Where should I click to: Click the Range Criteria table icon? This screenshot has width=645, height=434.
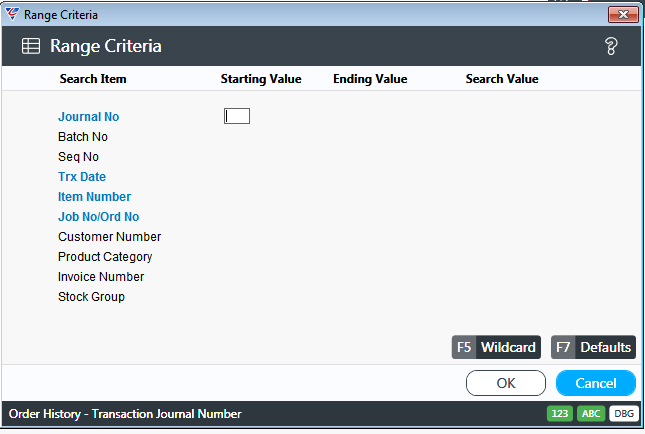point(31,46)
